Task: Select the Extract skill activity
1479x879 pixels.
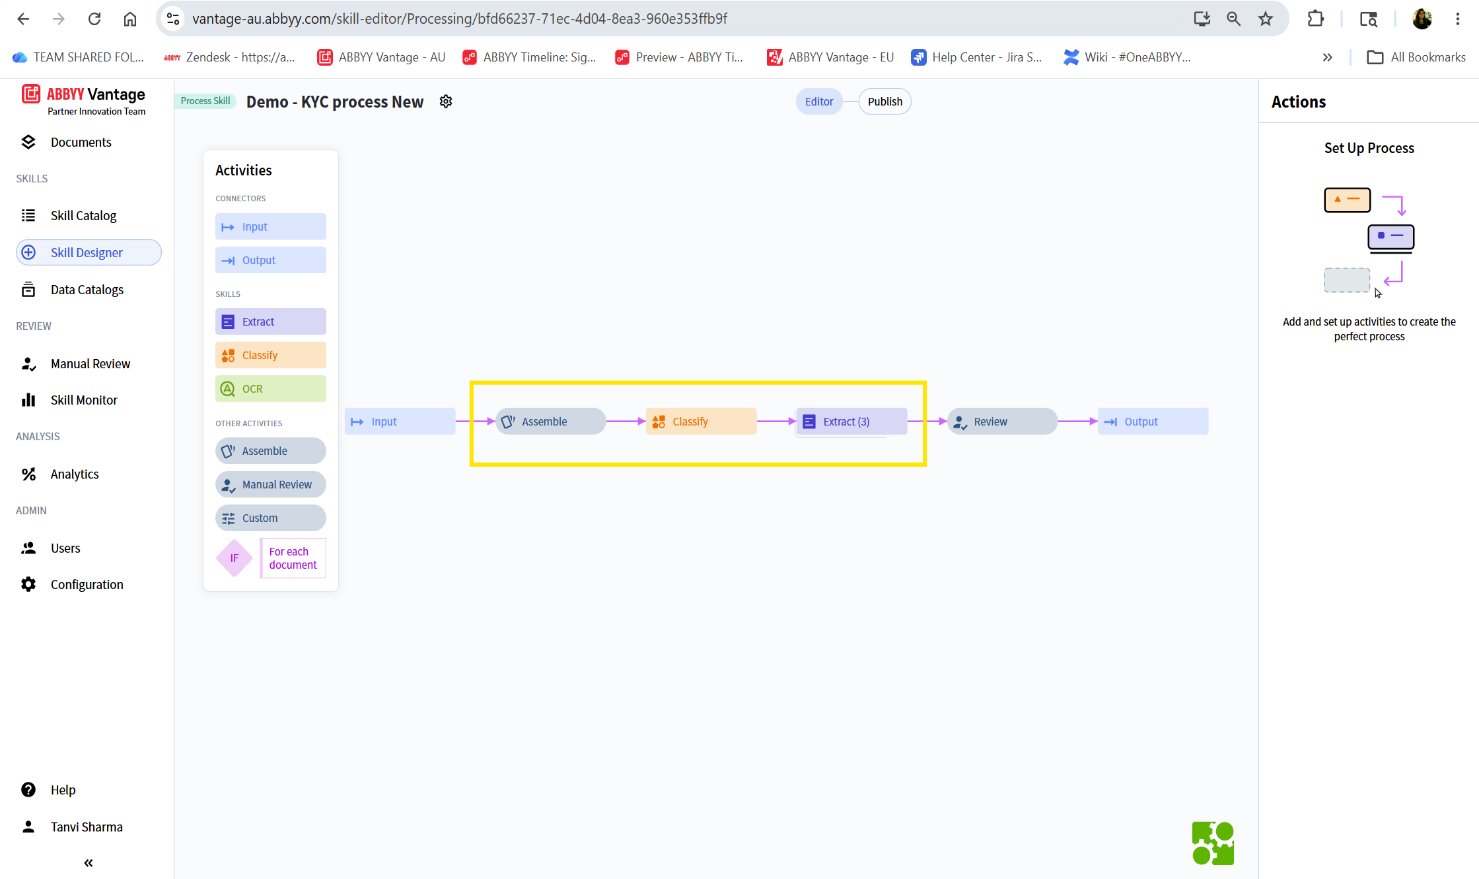Action: [x=270, y=322]
